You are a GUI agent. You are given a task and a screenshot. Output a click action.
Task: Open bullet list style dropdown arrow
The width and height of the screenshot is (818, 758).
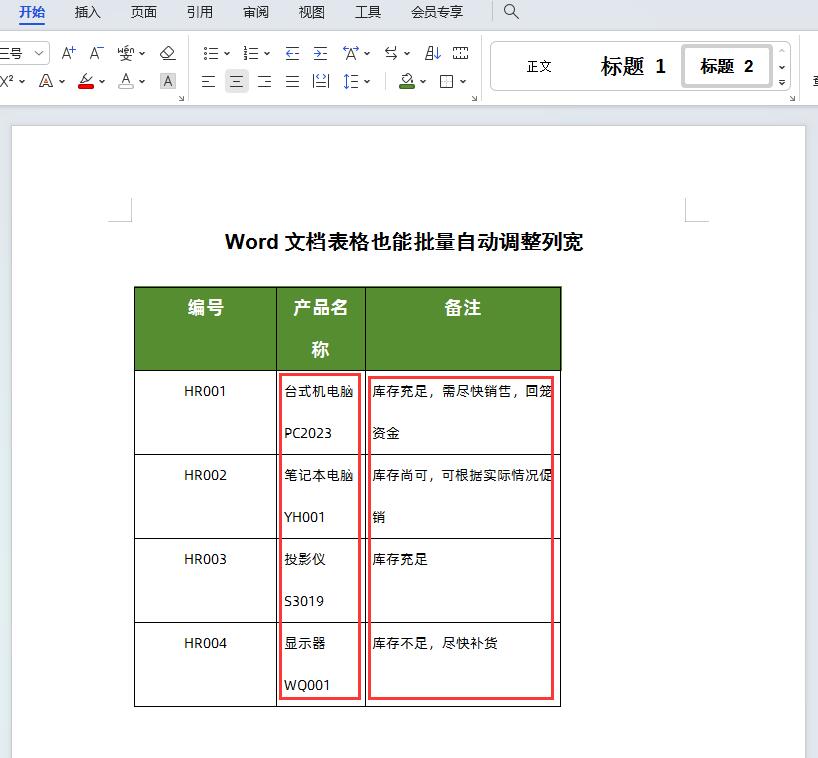pyautogui.click(x=227, y=53)
